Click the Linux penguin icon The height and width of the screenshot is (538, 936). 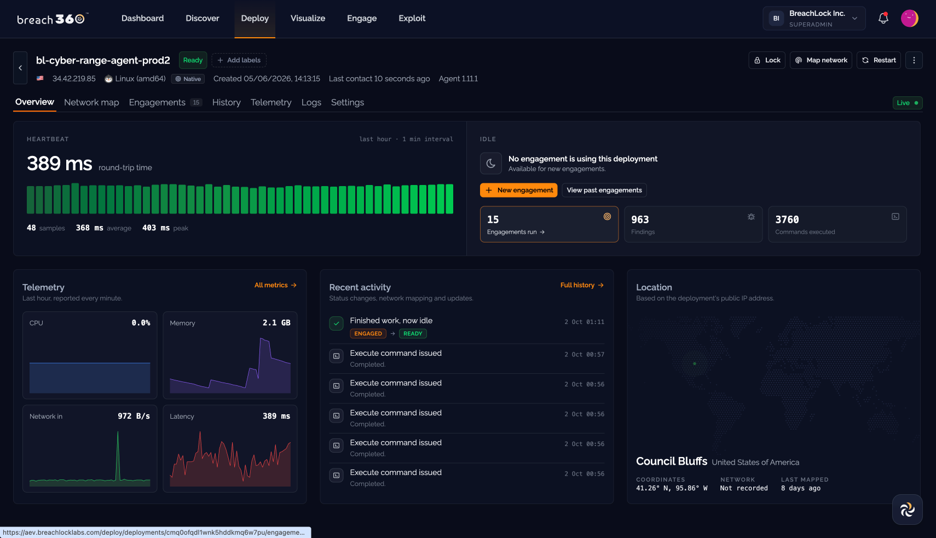(x=109, y=79)
